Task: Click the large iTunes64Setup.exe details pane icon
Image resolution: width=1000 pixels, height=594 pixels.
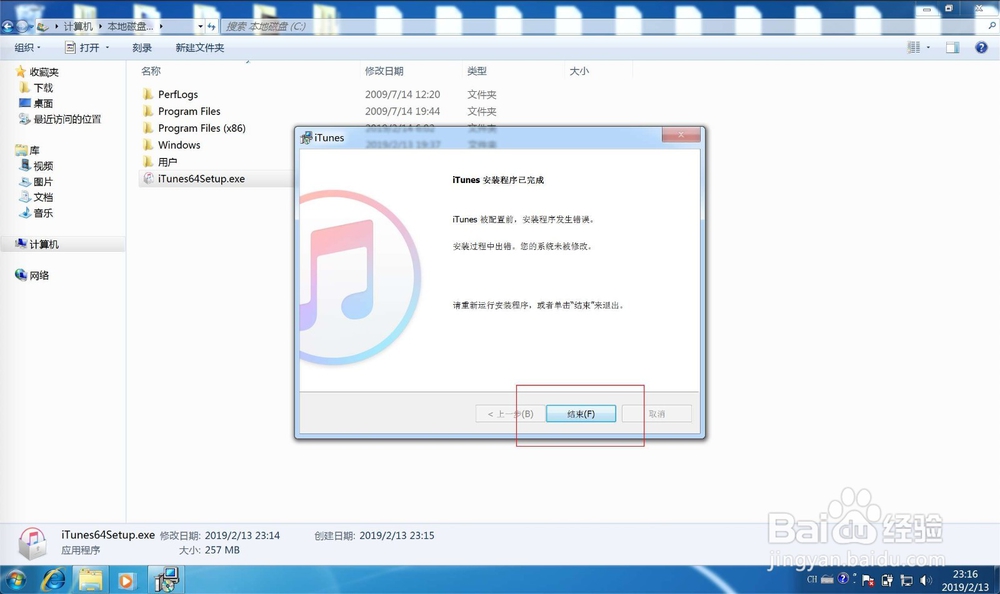Action: tap(32, 542)
